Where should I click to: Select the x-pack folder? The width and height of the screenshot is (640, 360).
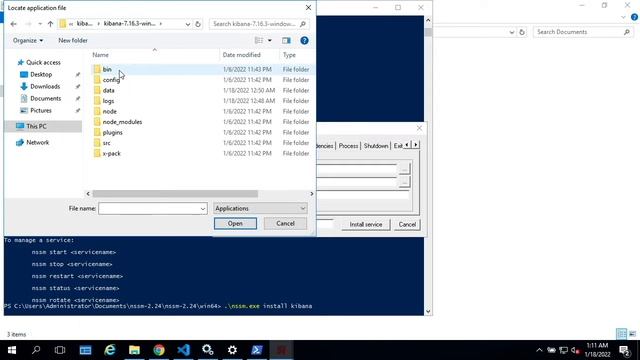coord(111,153)
